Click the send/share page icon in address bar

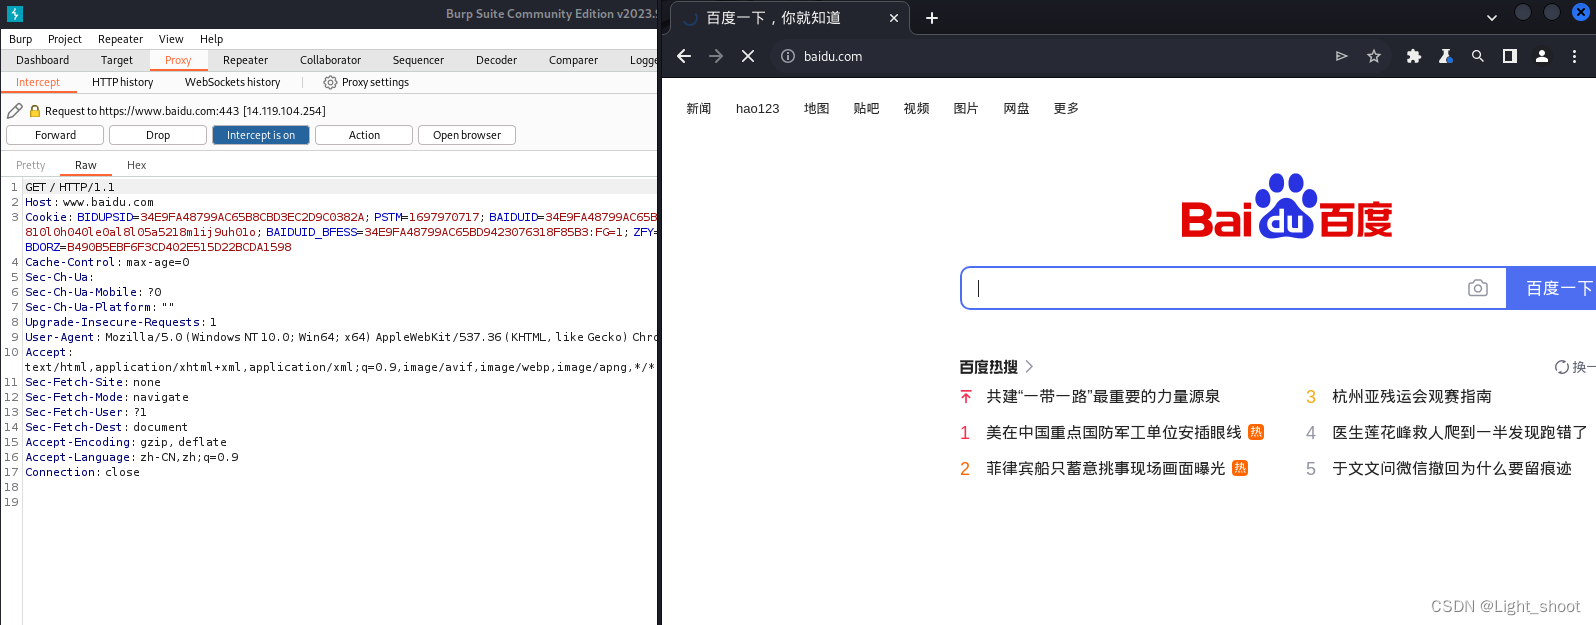tap(1342, 56)
